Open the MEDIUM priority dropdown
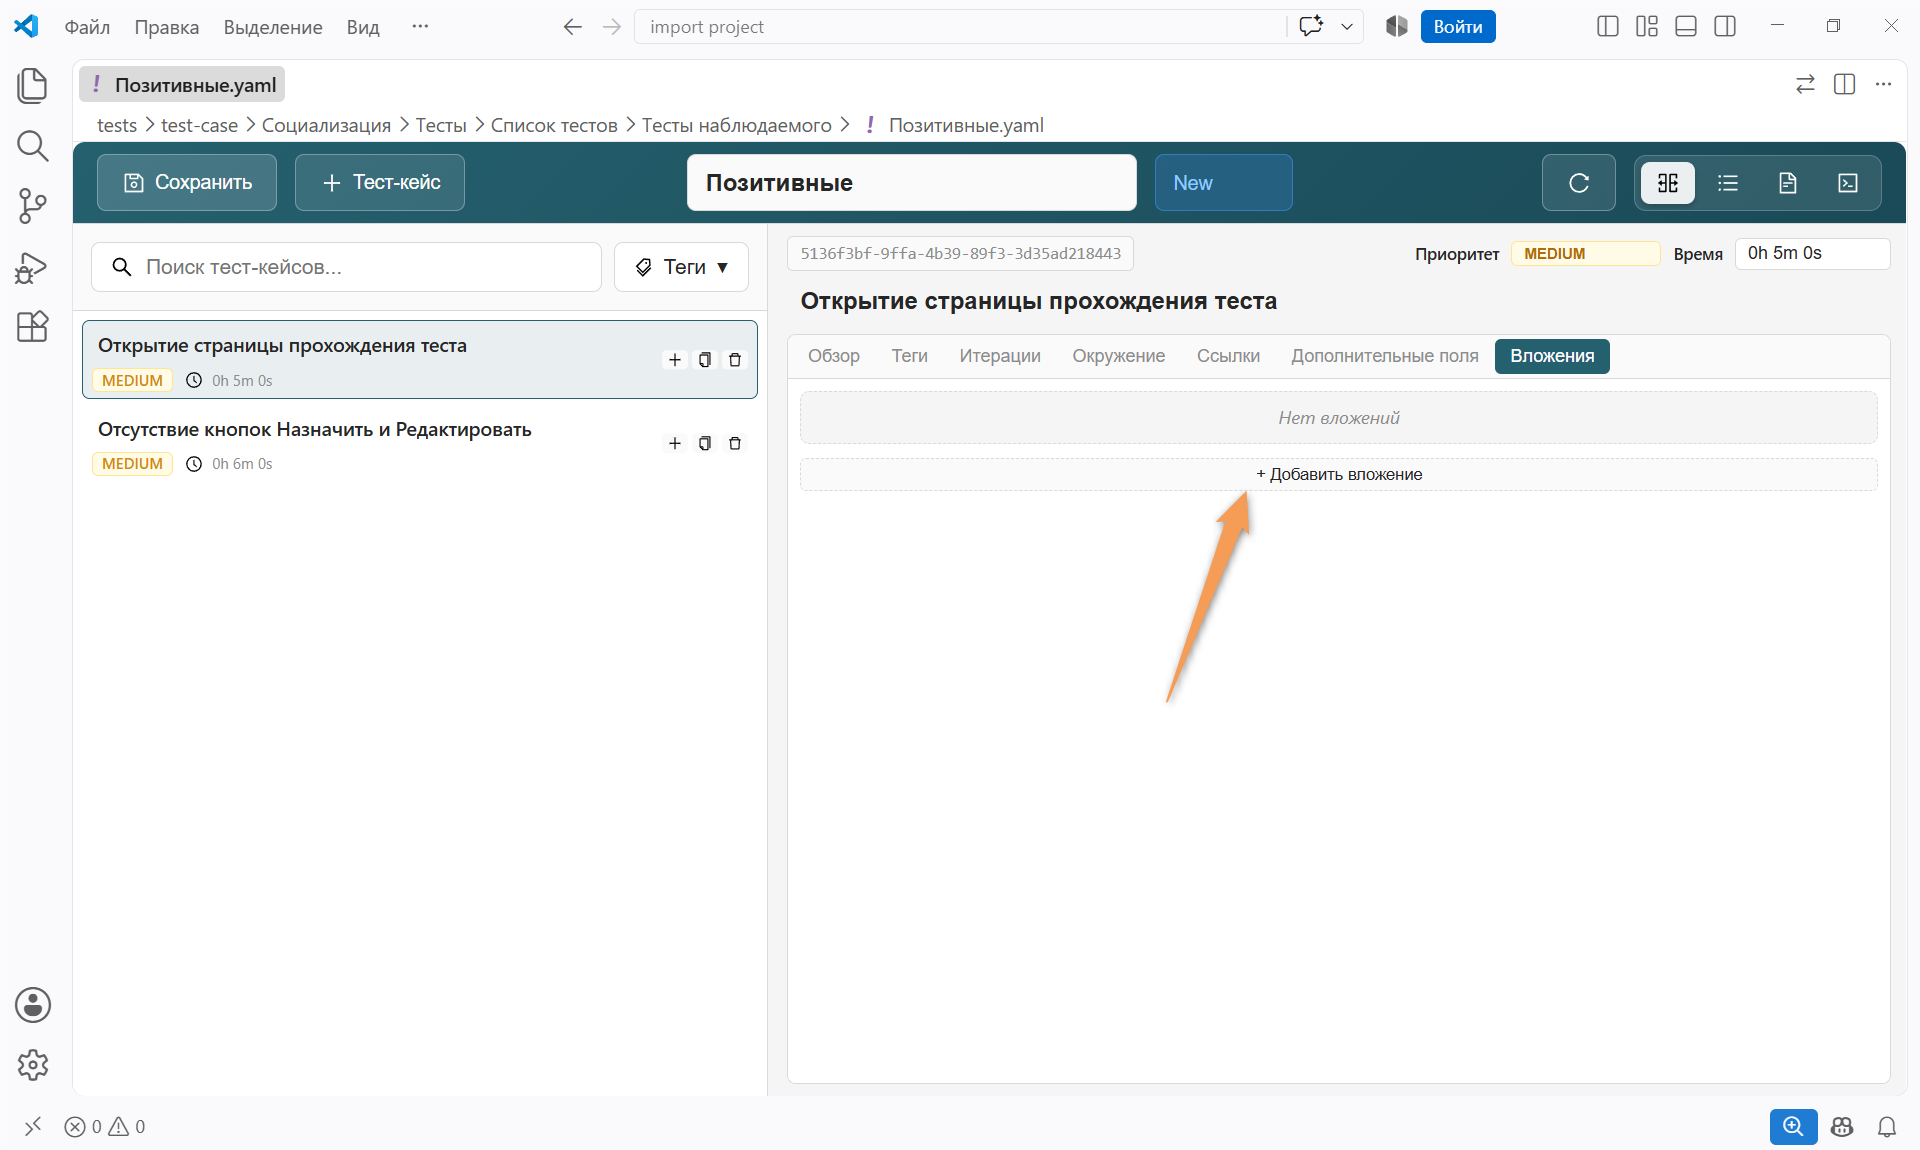1920x1150 pixels. point(1585,254)
